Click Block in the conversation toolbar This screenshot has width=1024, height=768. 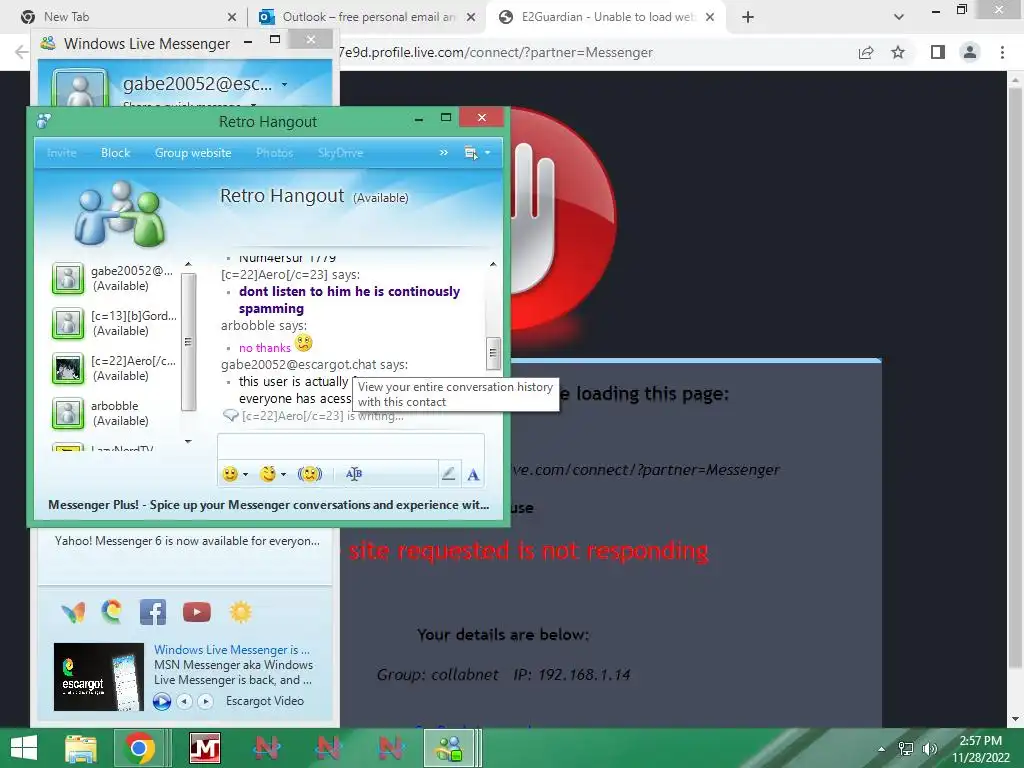(116, 153)
